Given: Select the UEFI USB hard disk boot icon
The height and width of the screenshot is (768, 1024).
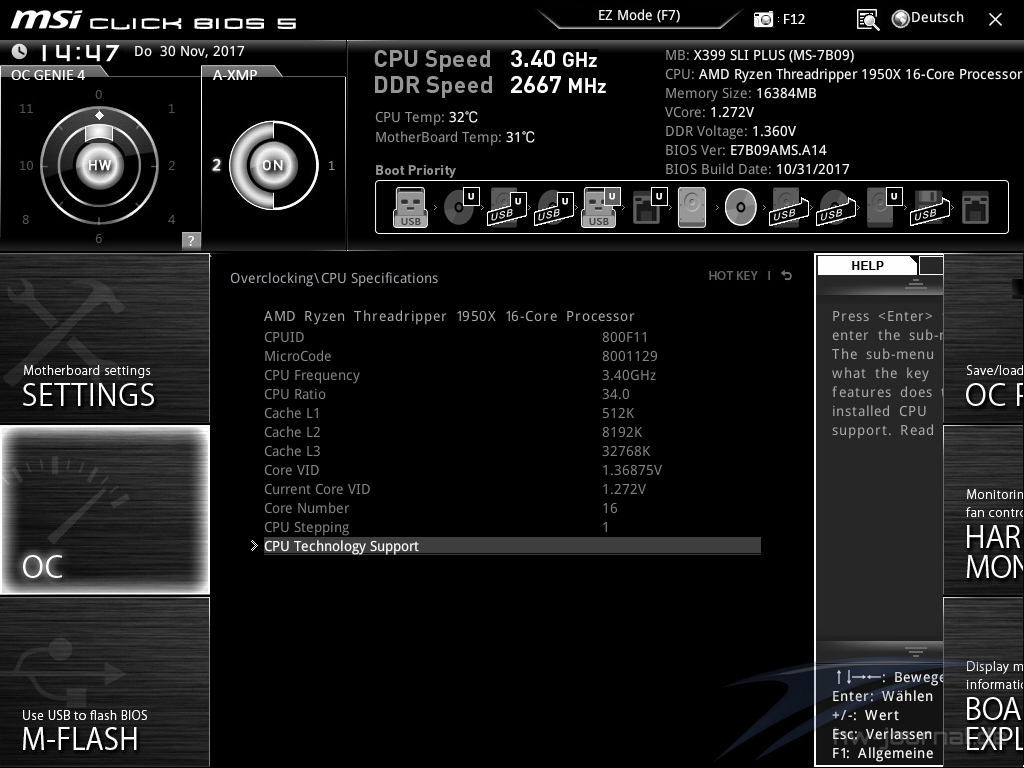Looking at the screenshot, I should (508, 207).
